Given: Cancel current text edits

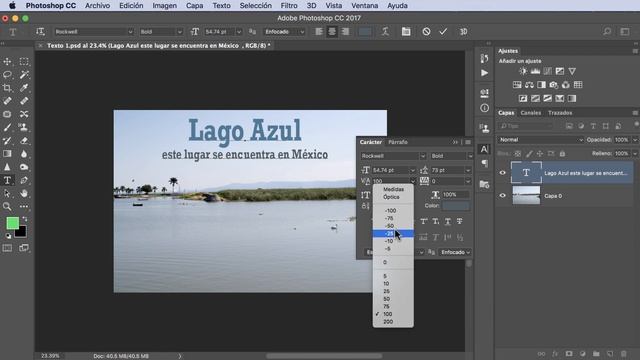Looking at the screenshot, I should pyautogui.click(x=426, y=31).
